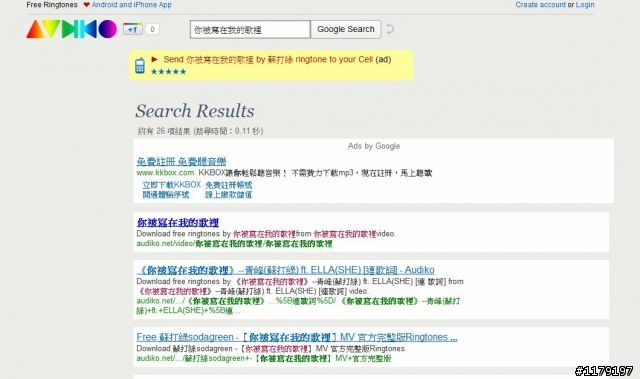Click the Audiko rainbow logo
The image size is (640, 379).
(x=71, y=29)
